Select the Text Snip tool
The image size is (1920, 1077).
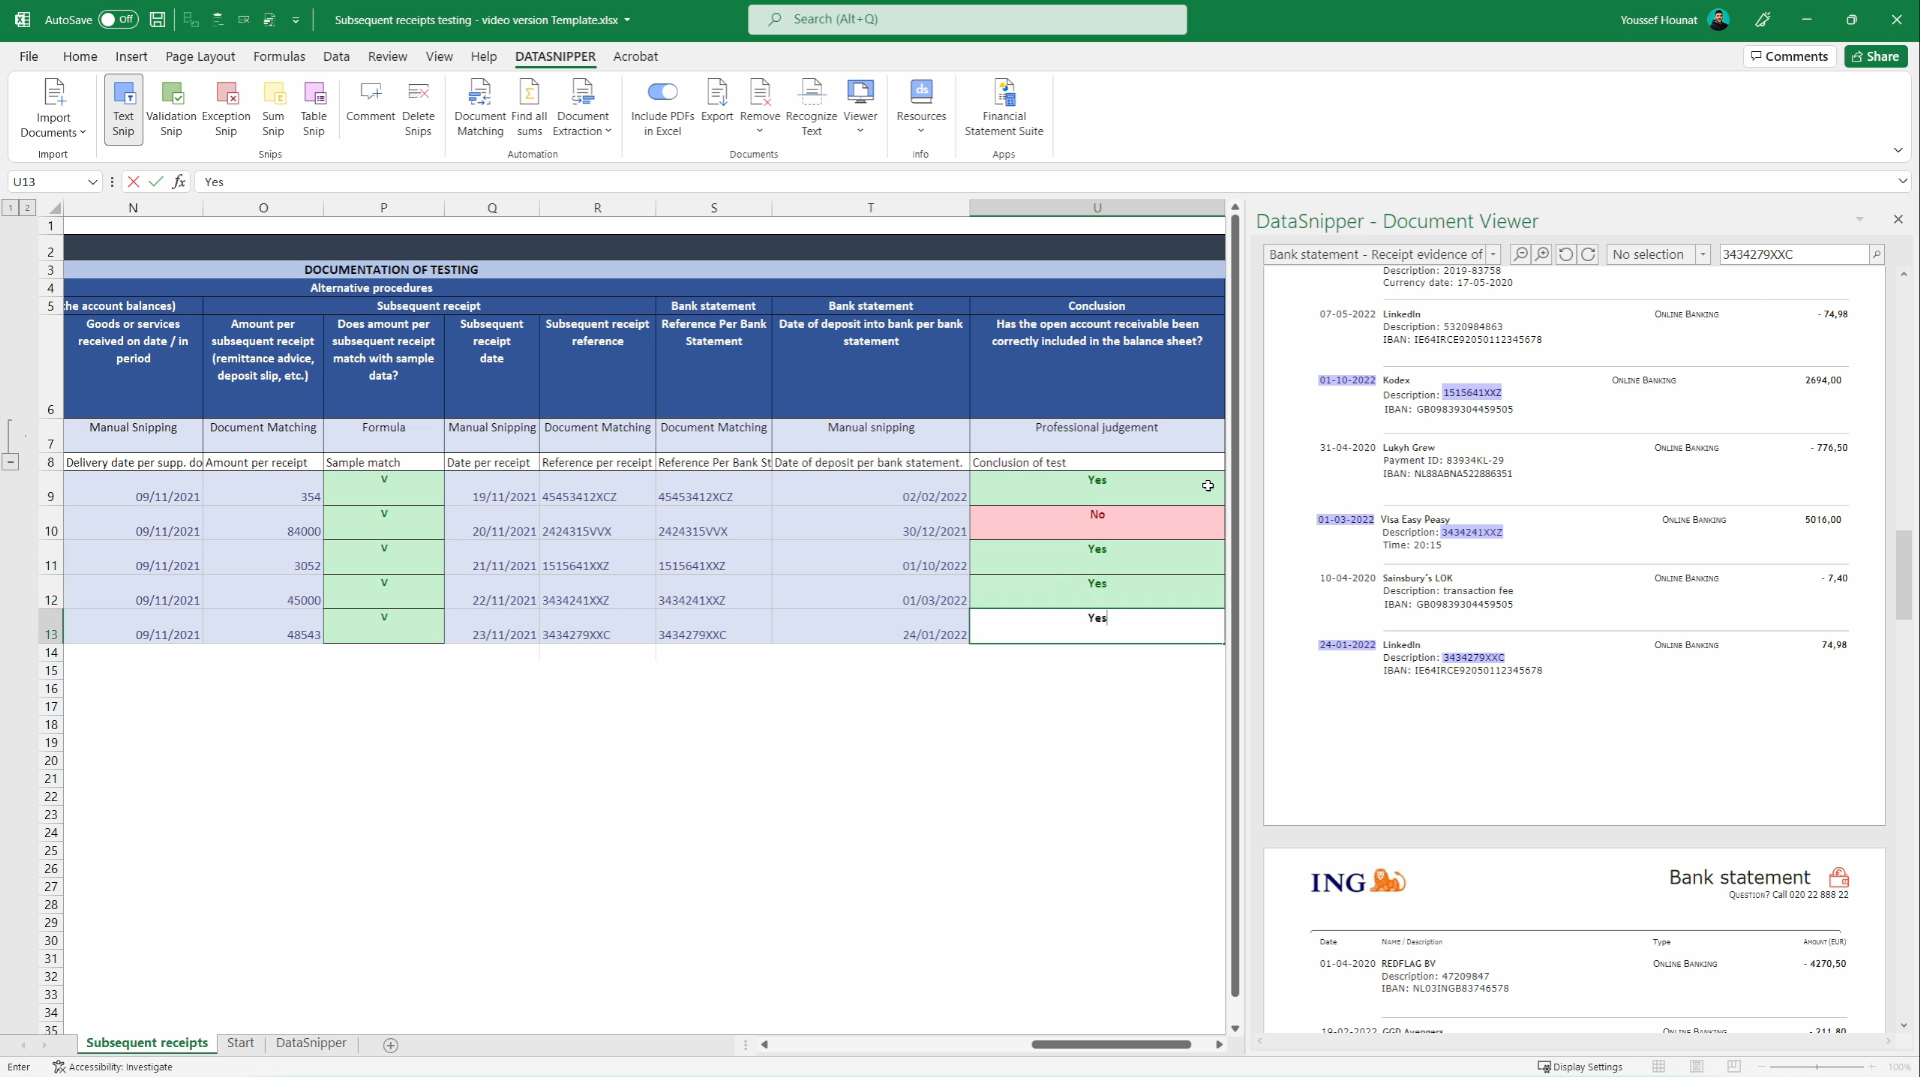pos(122,108)
